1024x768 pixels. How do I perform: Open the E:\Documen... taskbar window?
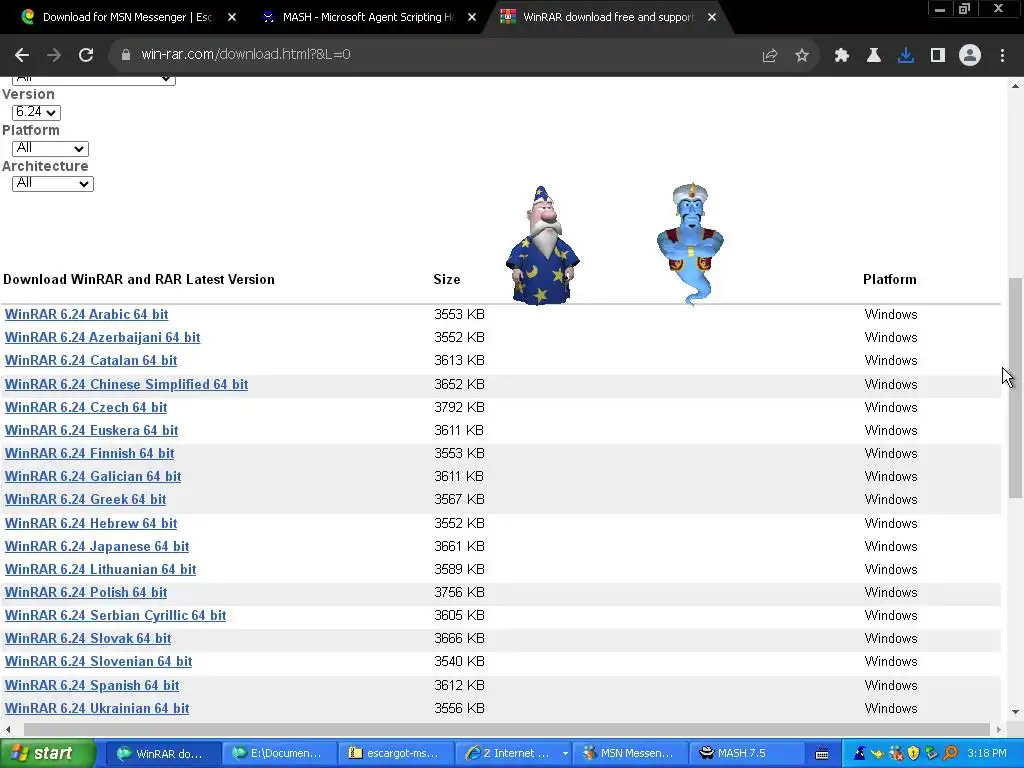pos(280,754)
